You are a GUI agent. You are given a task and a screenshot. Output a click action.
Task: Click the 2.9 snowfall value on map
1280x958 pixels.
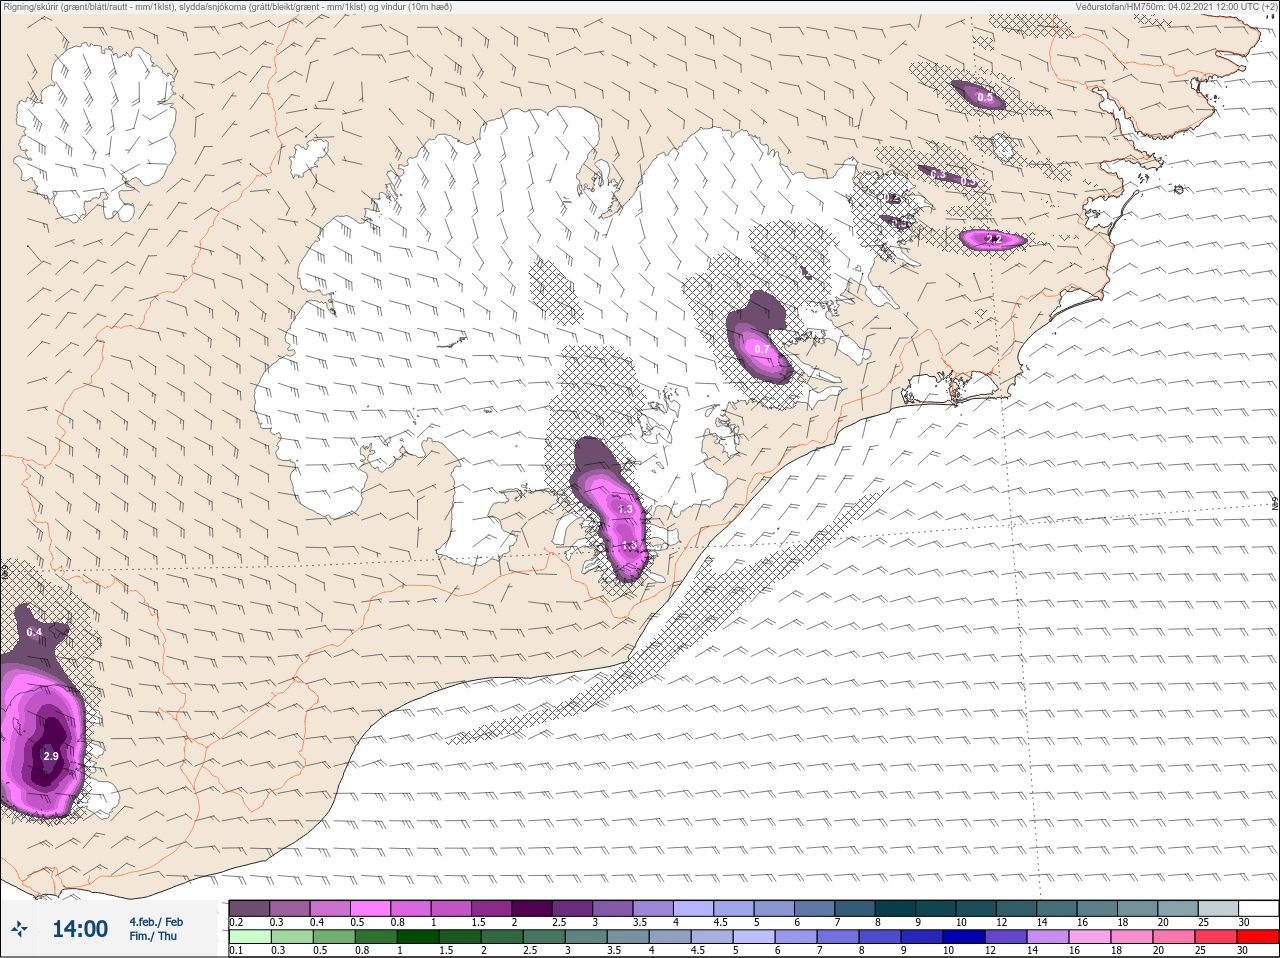(50, 756)
